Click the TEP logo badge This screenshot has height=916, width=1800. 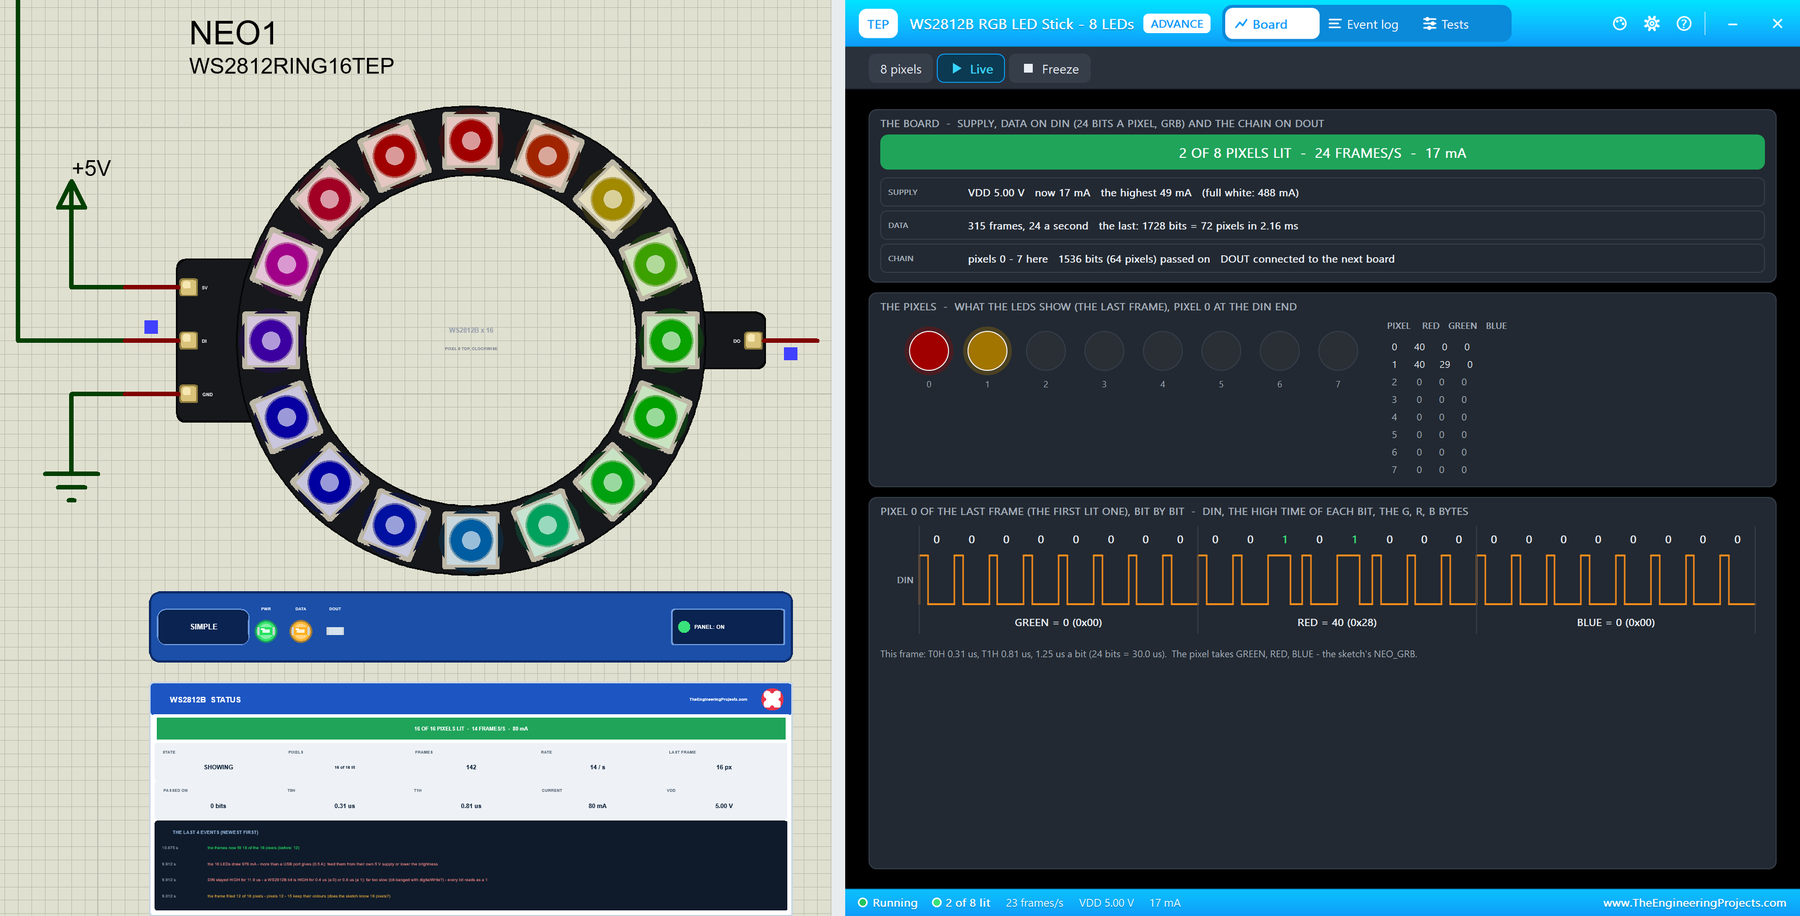[878, 24]
